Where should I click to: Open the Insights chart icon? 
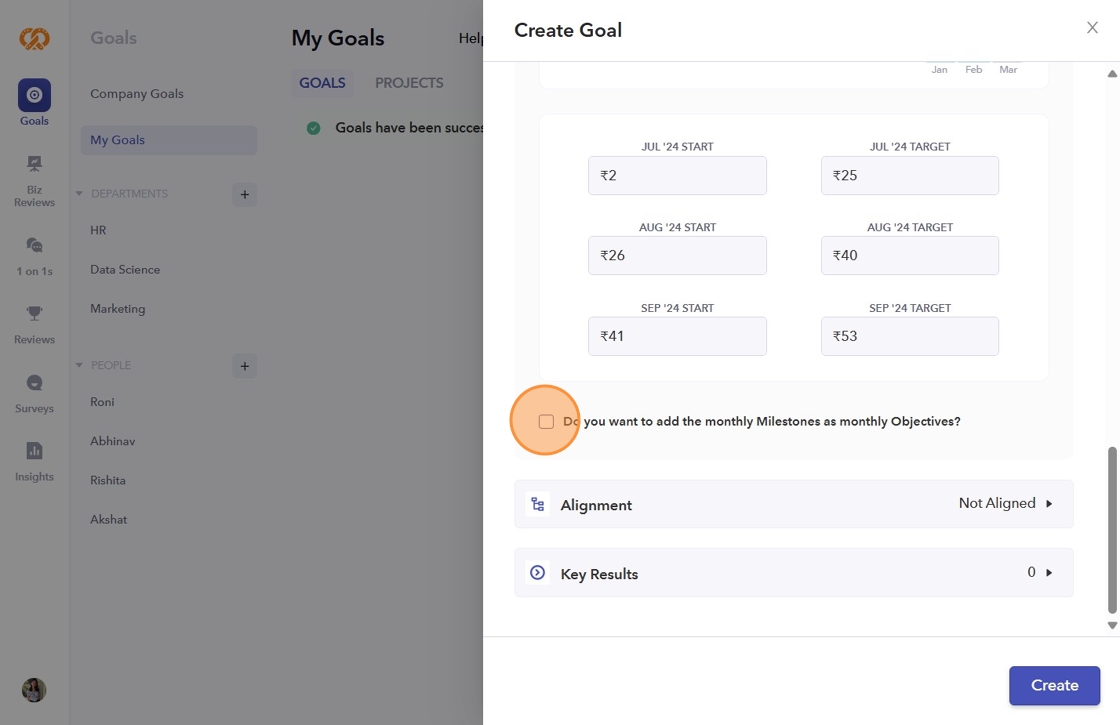point(34,451)
